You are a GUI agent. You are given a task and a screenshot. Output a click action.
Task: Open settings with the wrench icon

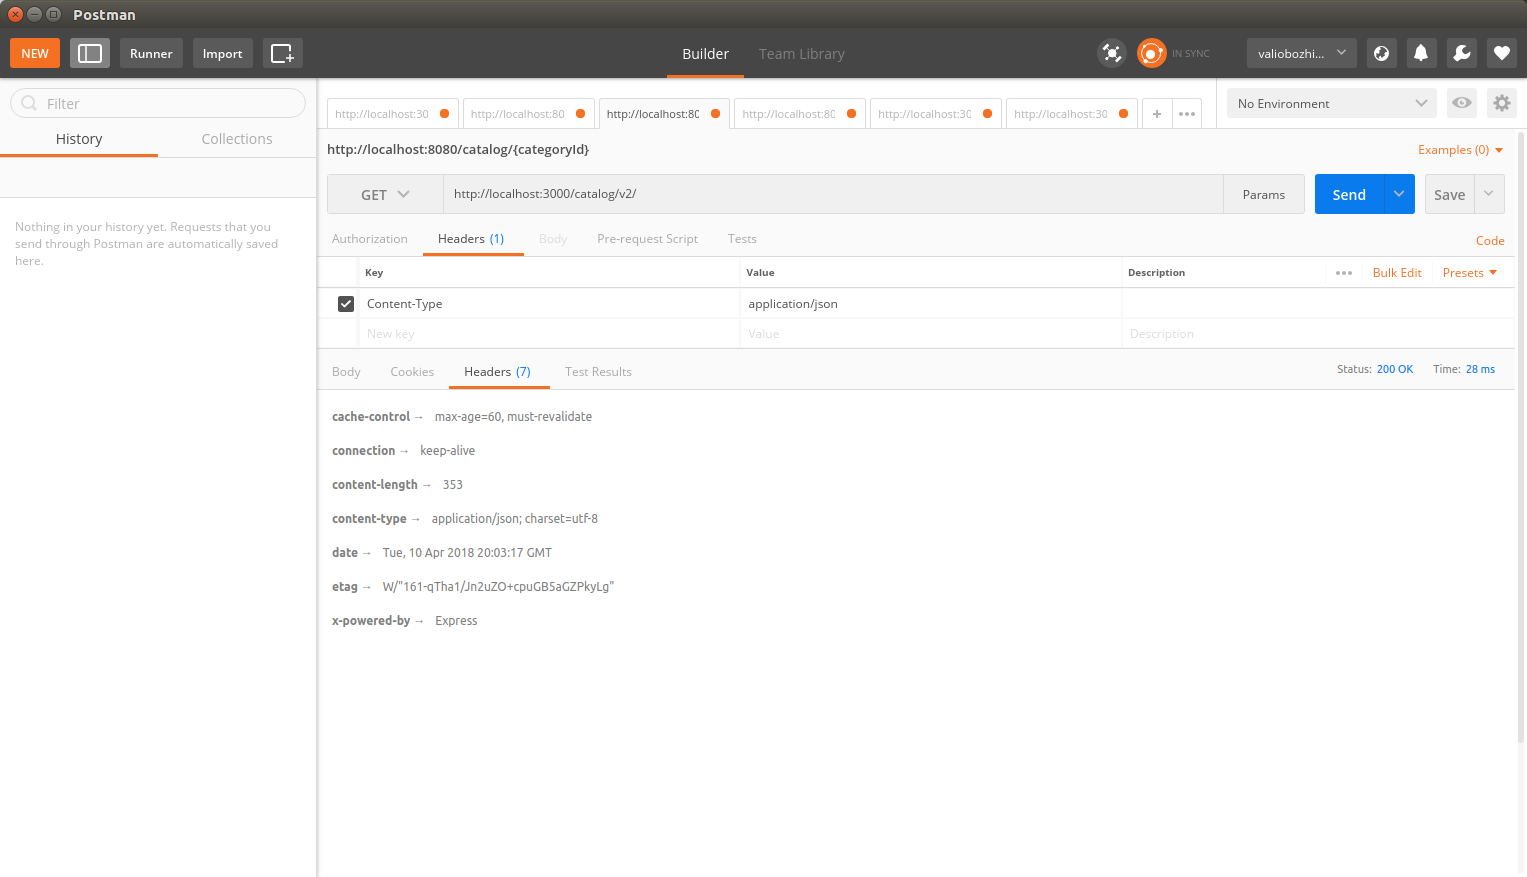tap(1461, 53)
